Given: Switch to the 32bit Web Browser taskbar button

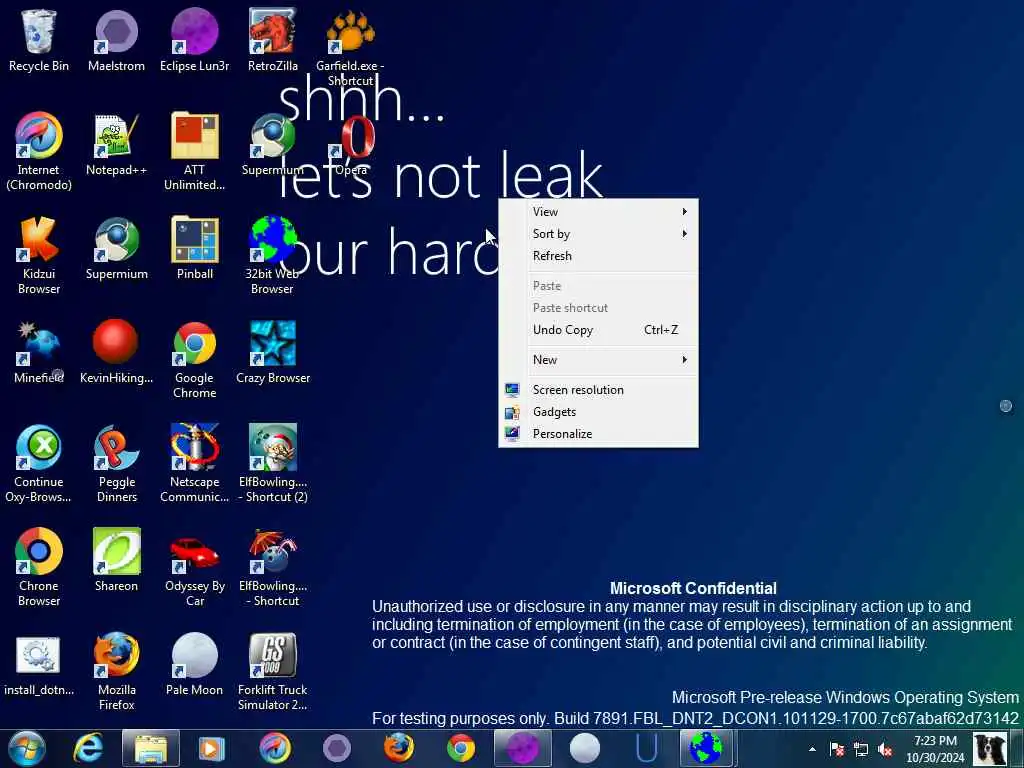Looking at the screenshot, I should coord(707,748).
